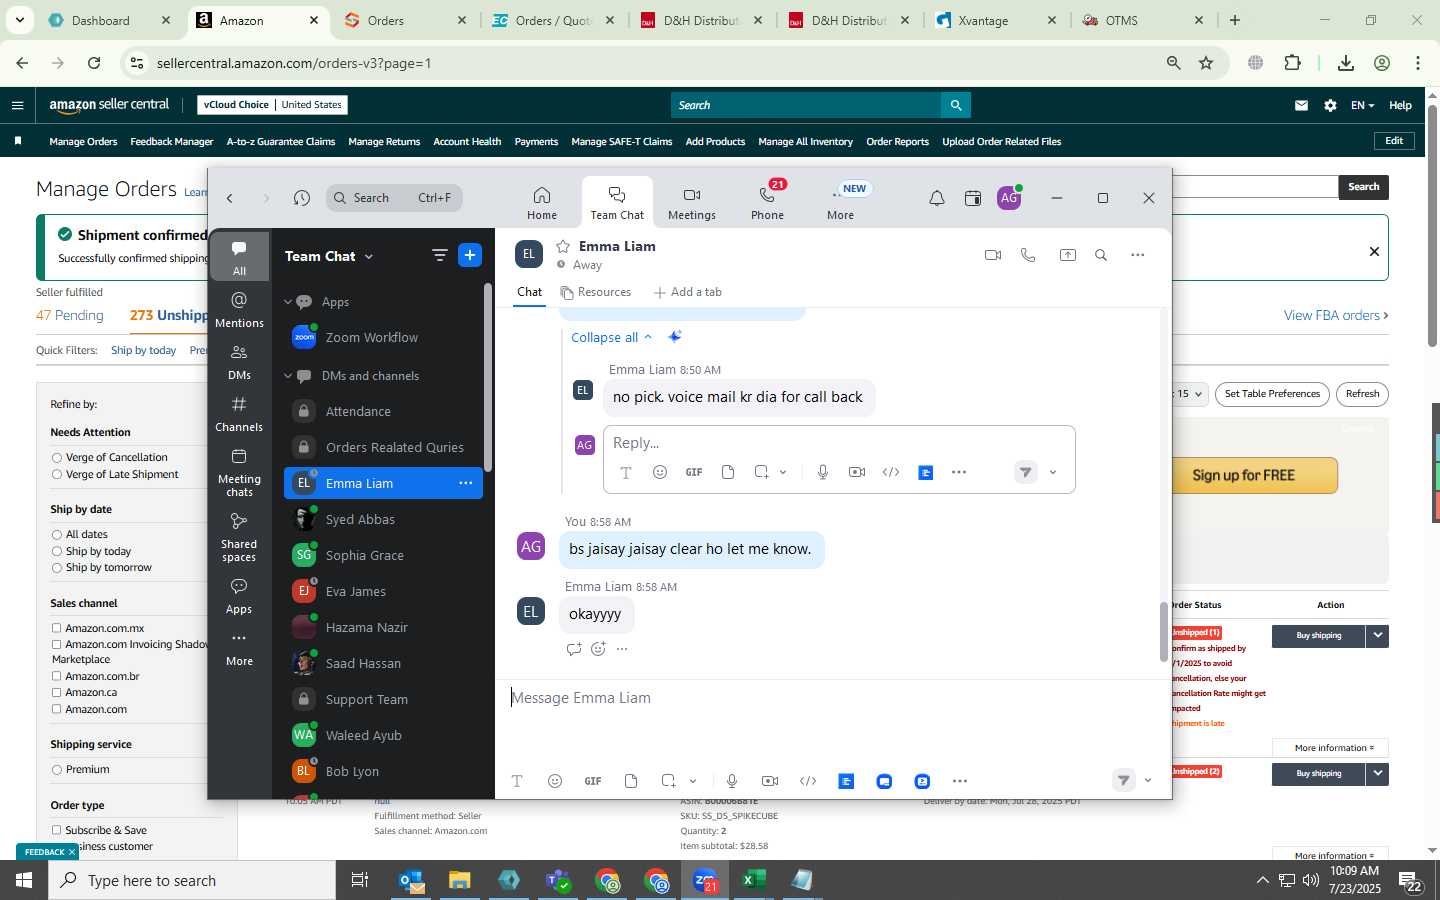Click Set Table Preferences button
This screenshot has width=1440, height=900.
(x=1272, y=394)
